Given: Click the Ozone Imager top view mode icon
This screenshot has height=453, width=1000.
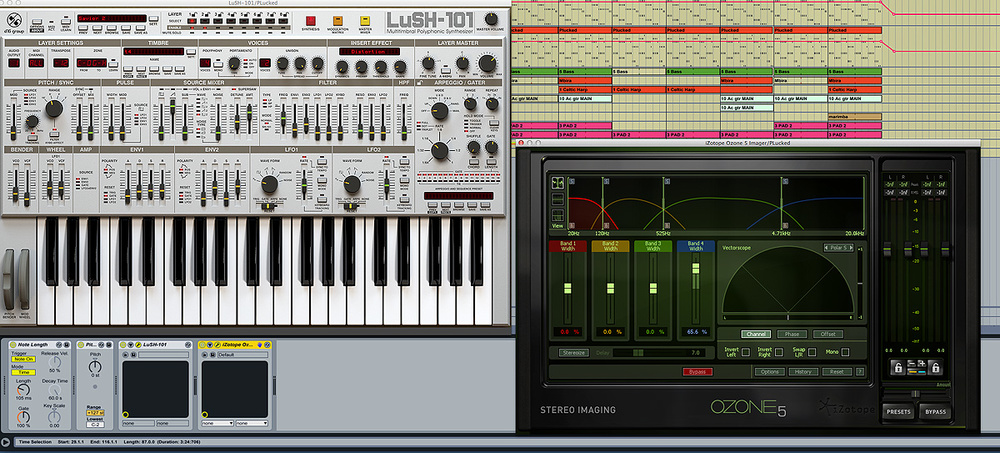Looking at the screenshot, I should pyautogui.click(x=557, y=182).
